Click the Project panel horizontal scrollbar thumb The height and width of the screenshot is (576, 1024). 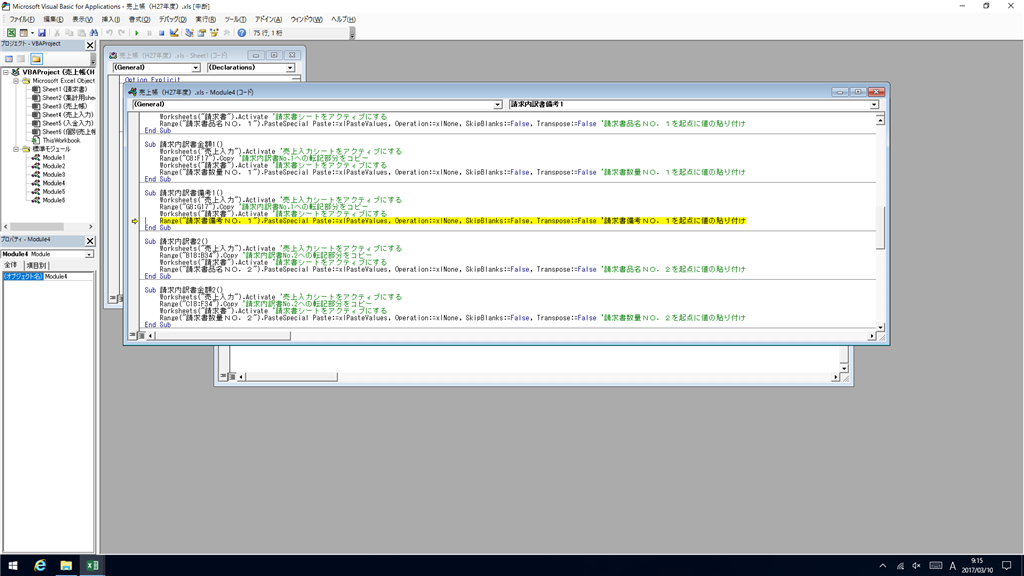[x=37, y=227]
